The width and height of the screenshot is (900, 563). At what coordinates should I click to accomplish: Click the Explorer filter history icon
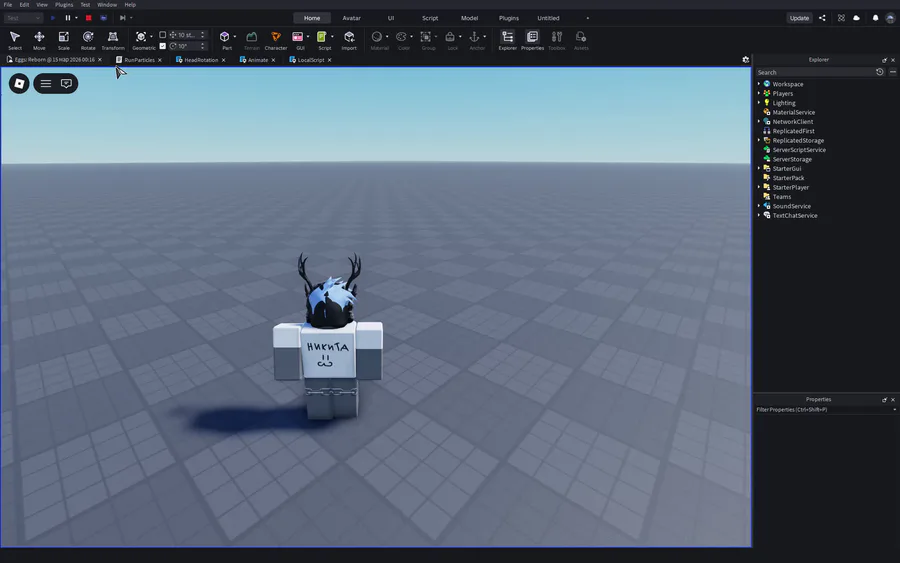click(879, 72)
